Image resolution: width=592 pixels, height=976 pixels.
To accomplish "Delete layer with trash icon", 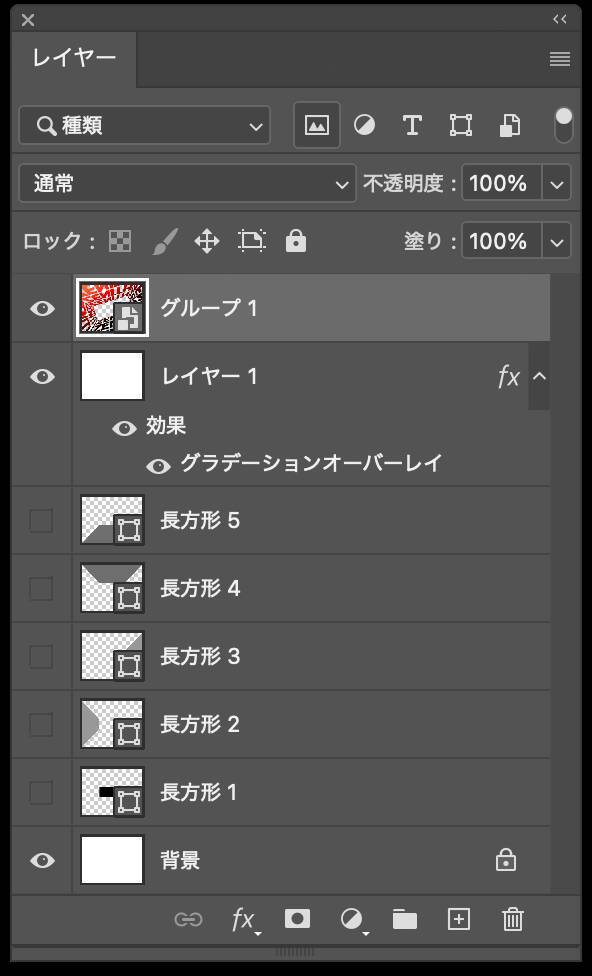I will point(512,919).
